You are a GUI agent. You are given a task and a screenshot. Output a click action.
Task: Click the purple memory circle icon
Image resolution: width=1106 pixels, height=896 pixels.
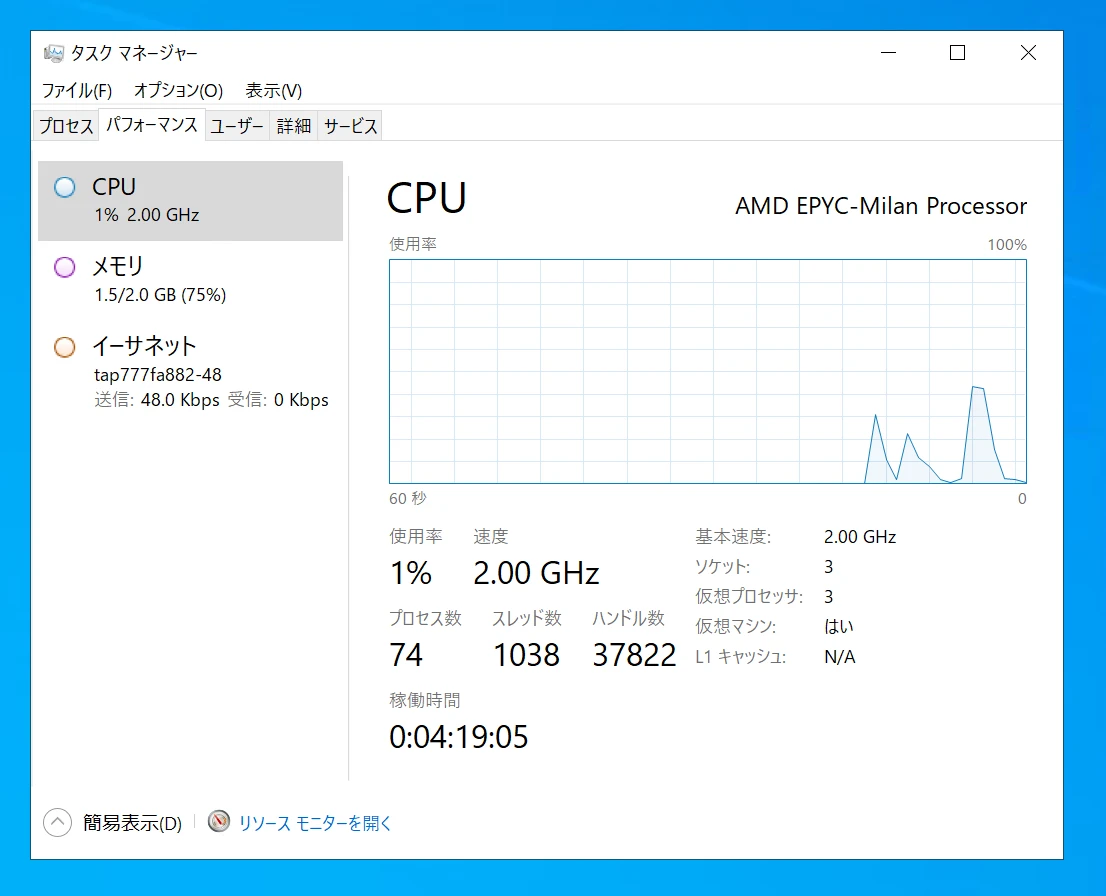click(x=65, y=267)
